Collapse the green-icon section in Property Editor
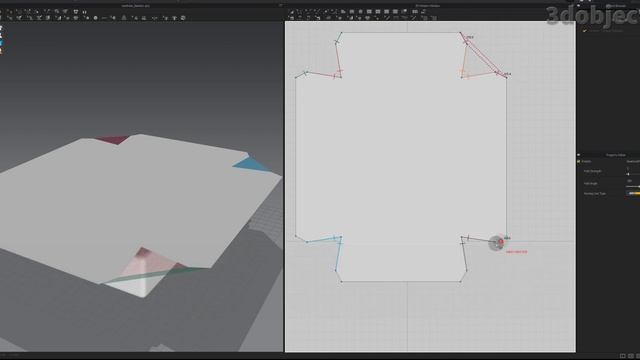 click(x=578, y=162)
